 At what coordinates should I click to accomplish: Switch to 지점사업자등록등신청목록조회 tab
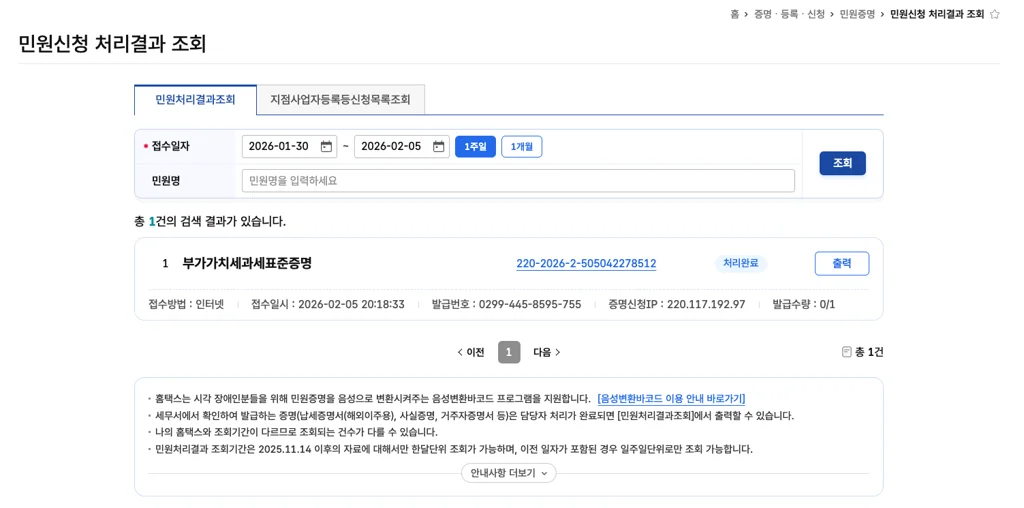tap(340, 100)
